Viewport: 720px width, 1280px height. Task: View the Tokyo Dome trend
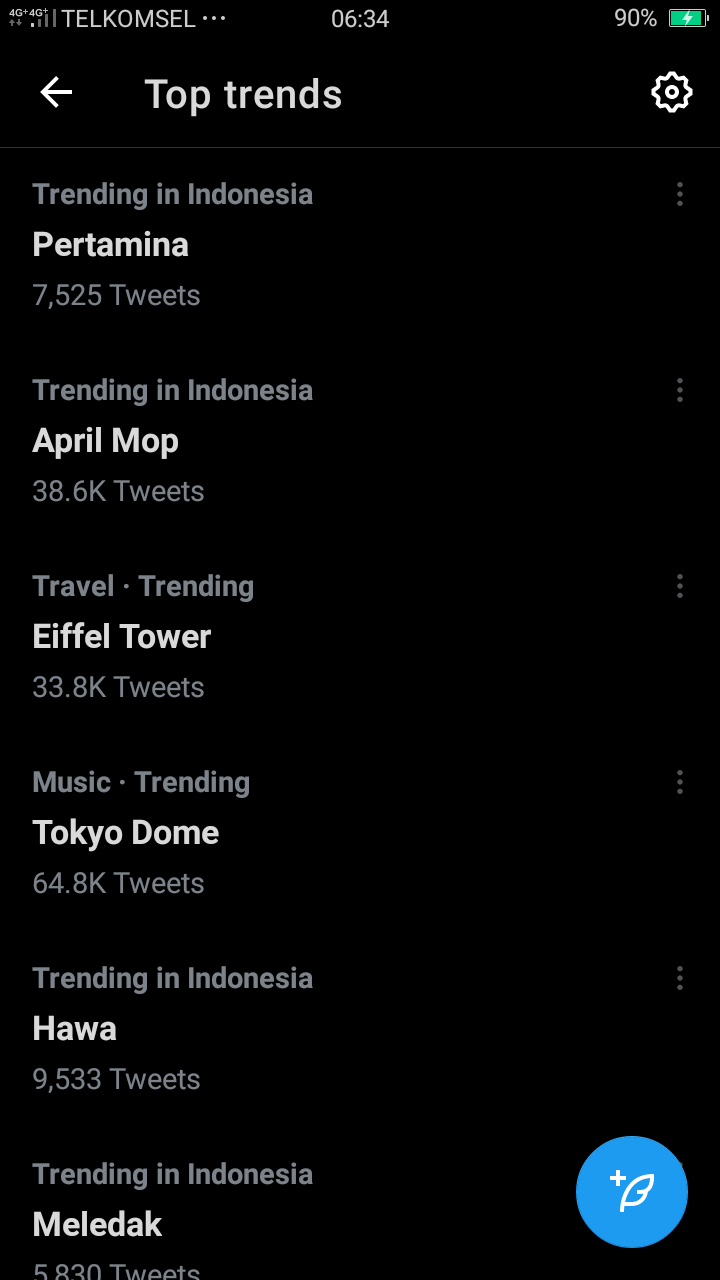point(126,833)
